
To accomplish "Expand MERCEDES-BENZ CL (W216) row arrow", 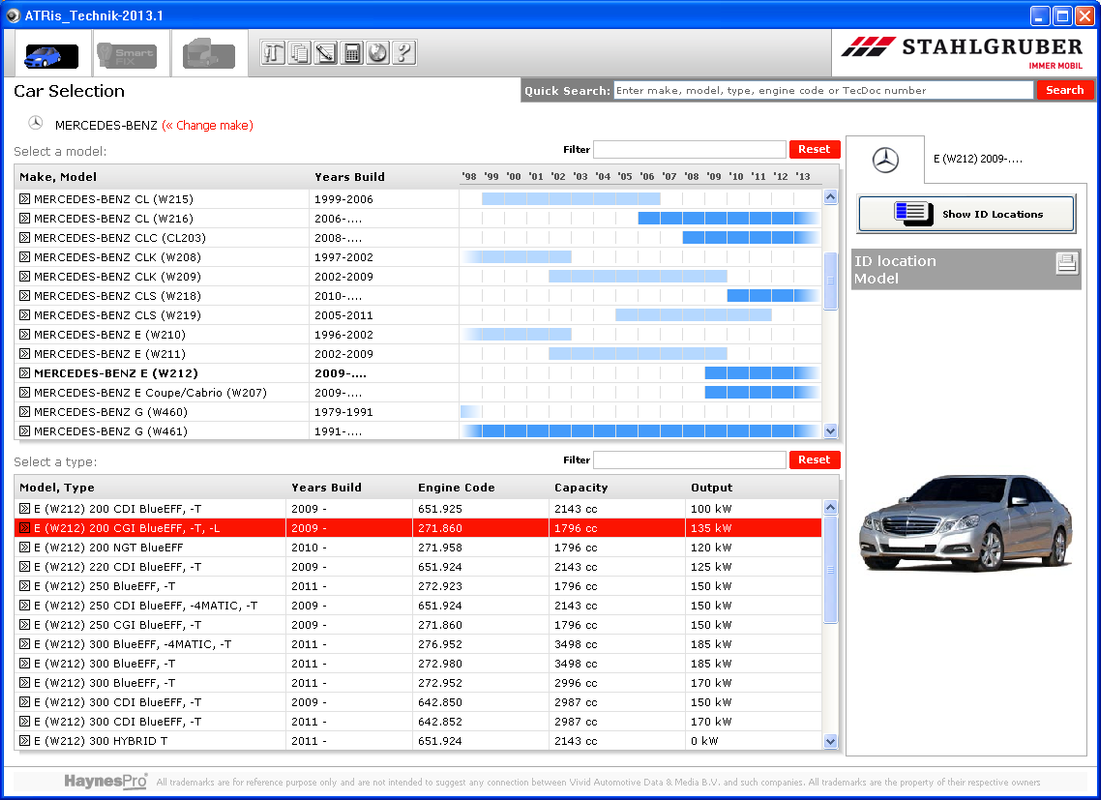I will tap(25, 218).
